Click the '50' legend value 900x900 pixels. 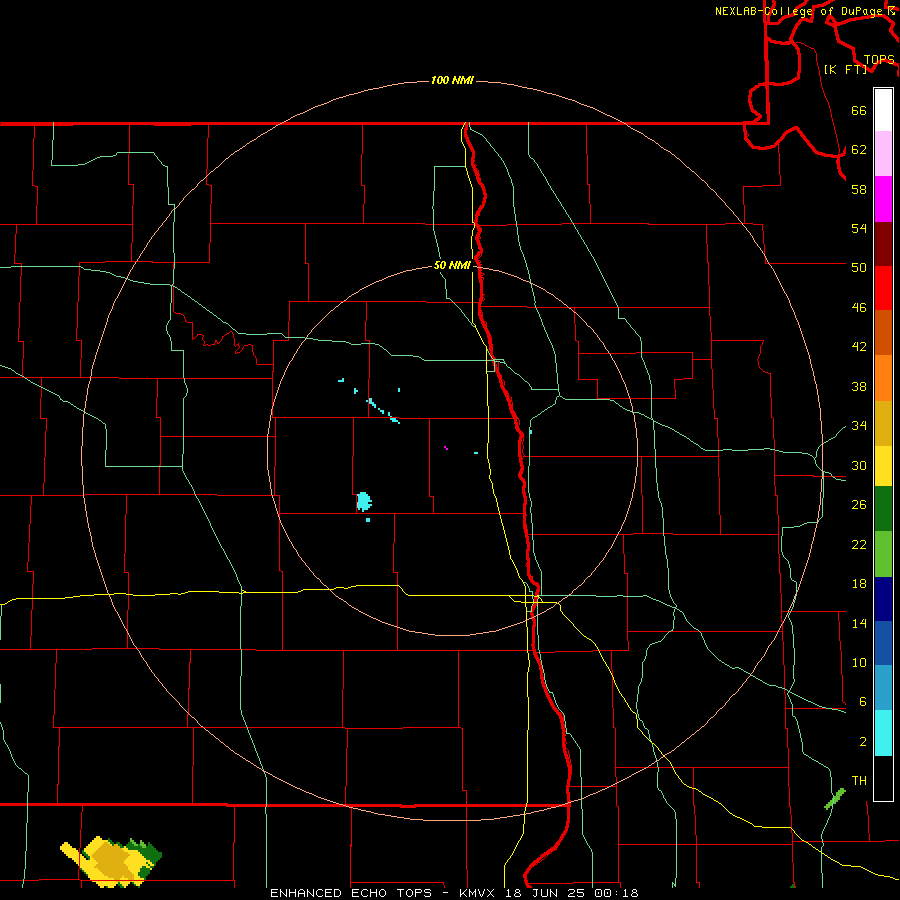pyautogui.click(x=859, y=267)
